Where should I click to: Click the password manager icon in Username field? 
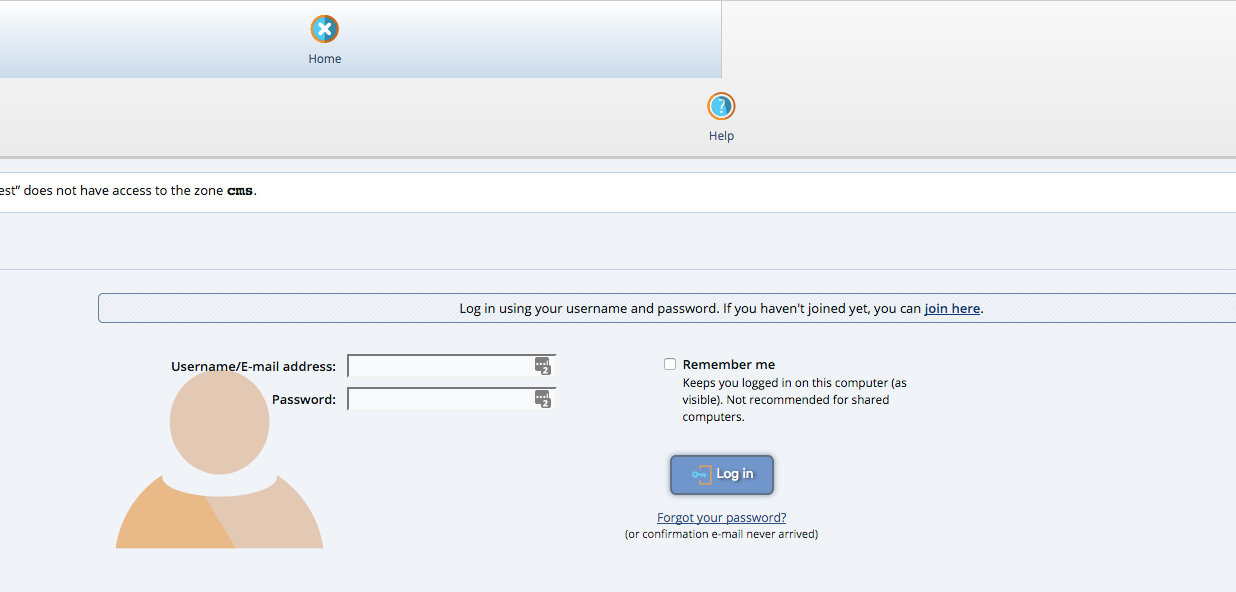click(x=542, y=366)
